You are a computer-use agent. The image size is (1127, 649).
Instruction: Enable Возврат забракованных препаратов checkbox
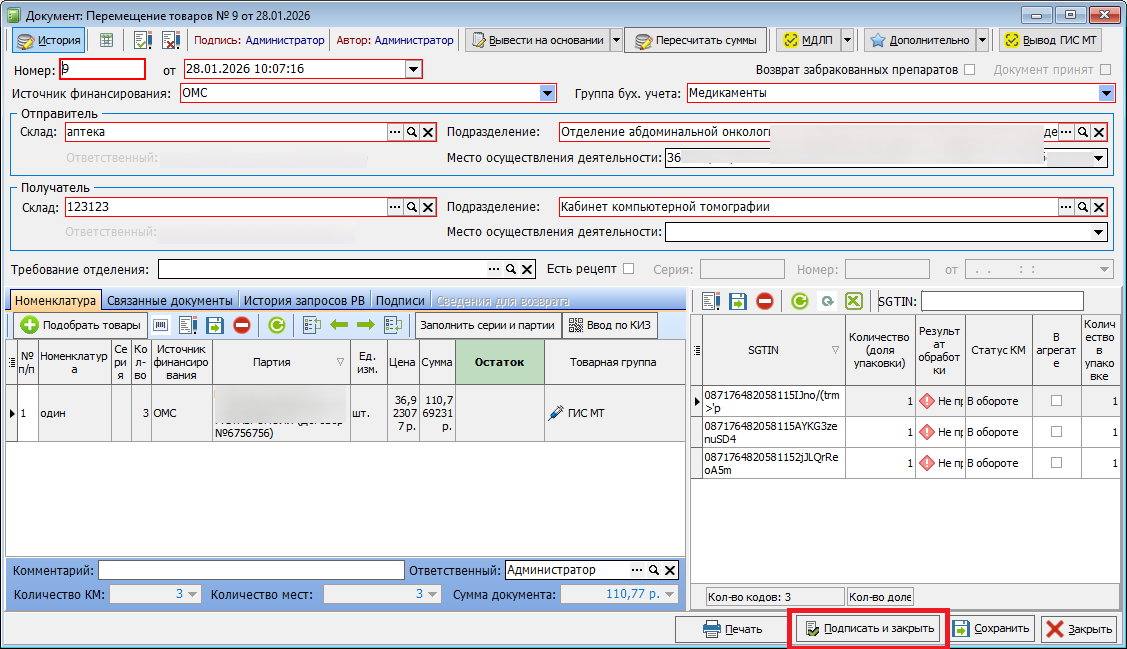point(969,70)
